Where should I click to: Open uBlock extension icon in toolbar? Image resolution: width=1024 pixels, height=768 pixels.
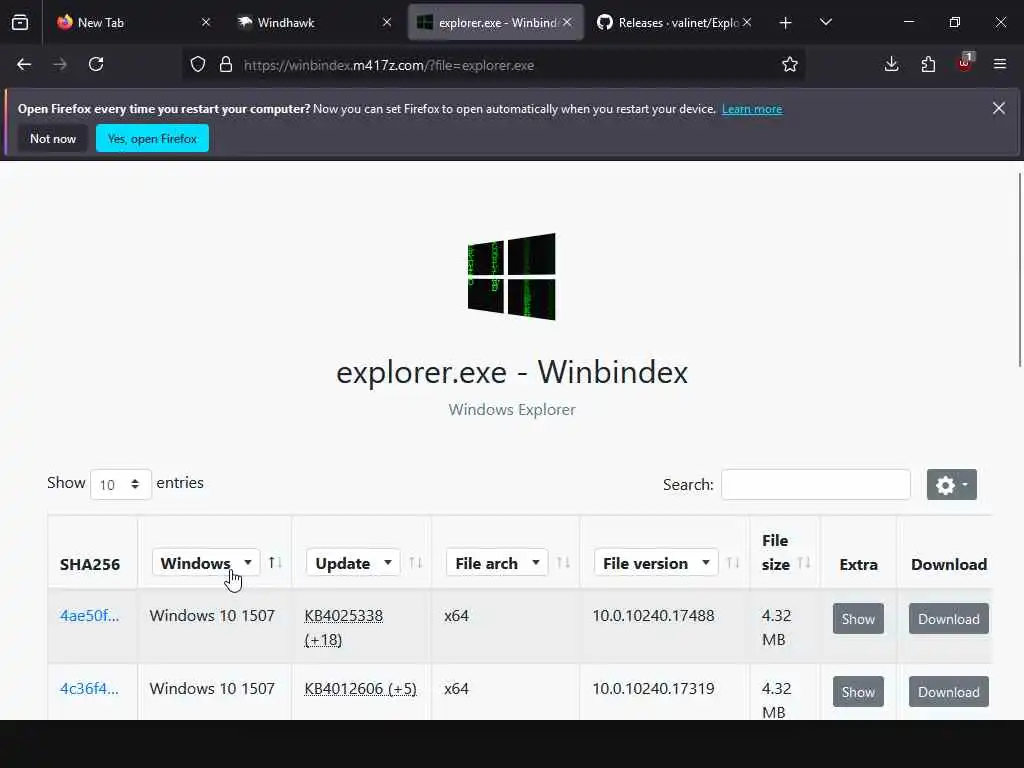tap(965, 63)
